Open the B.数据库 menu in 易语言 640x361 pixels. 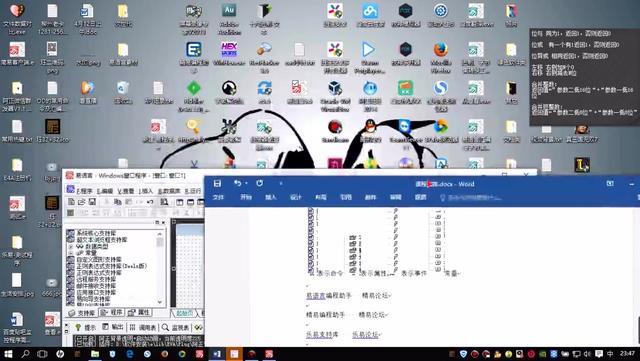[169, 191]
